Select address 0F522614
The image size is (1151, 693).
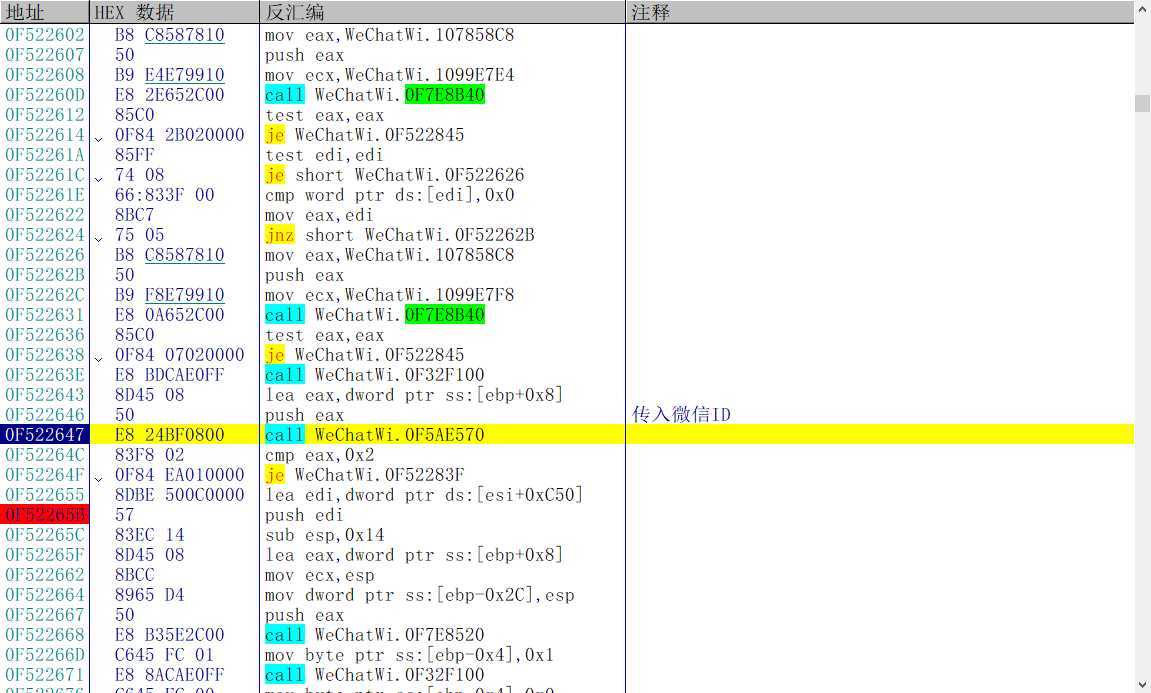pyautogui.click(x=45, y=135)
